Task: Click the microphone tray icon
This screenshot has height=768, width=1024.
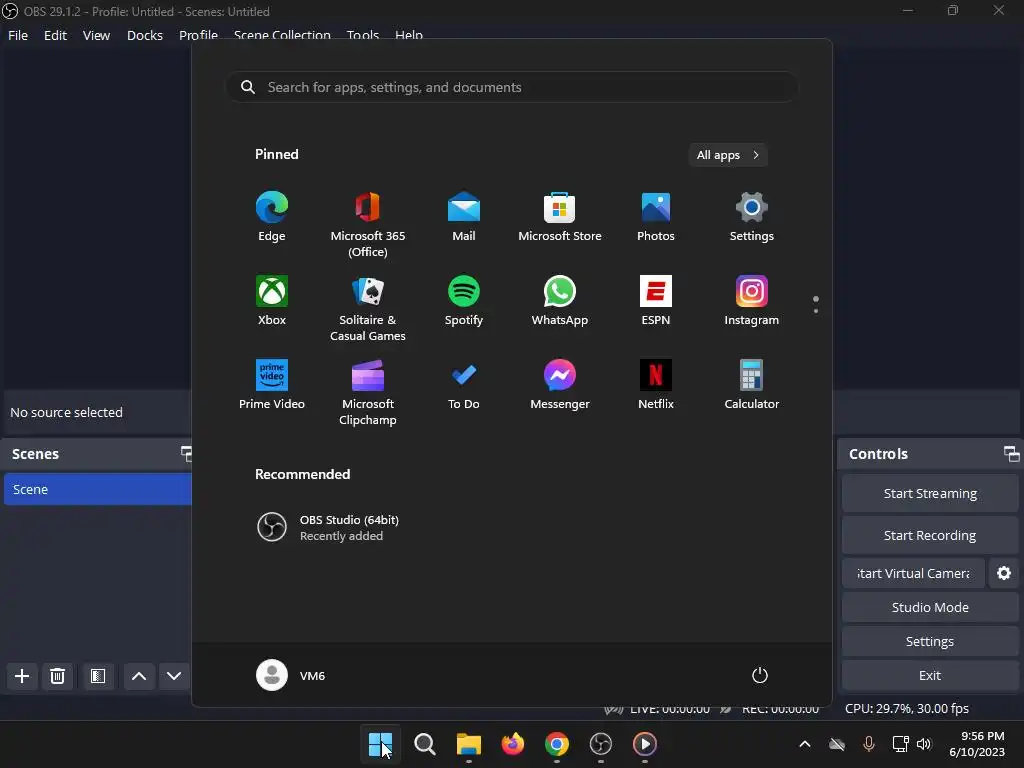Action: [x=869, y=744]
